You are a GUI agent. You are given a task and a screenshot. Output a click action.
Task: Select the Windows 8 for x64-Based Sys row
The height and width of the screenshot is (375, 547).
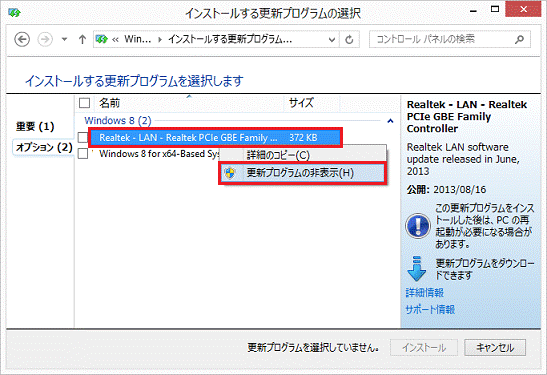click(x=159, y=153)
